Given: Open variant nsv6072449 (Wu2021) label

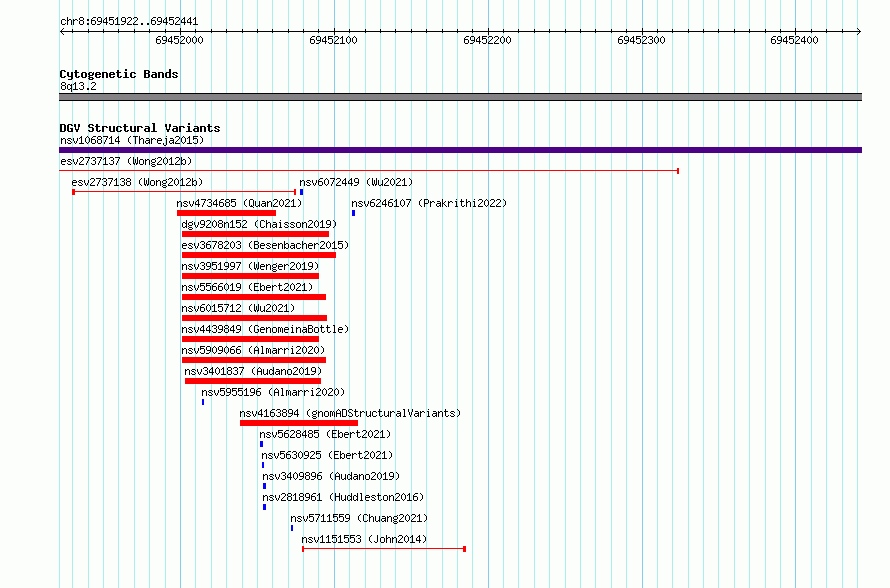Looking at the screenshot, I should click(x=356, y=182).
